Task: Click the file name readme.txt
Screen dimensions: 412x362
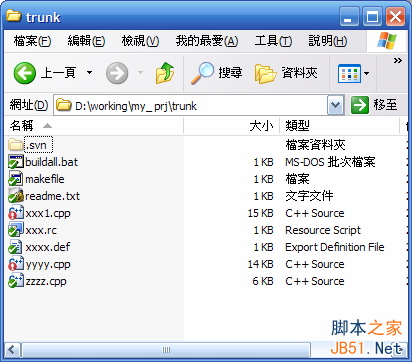Action: 52,196
